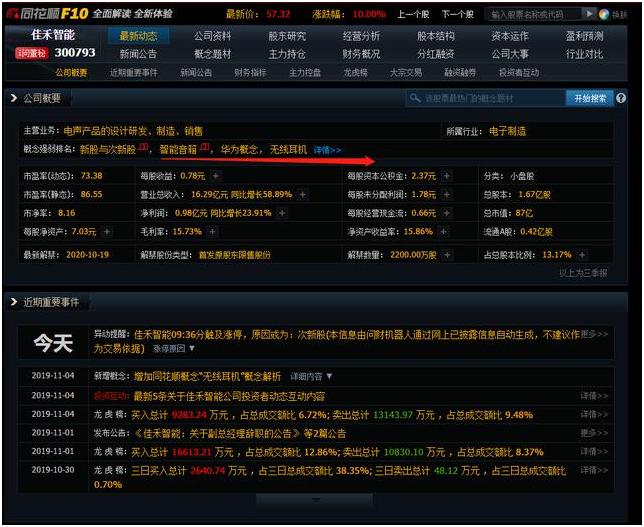Click the plus icon beside 每股资本公积金 2.37元
The width and height of the screenshot is (644, 527).
pos(446,176)
